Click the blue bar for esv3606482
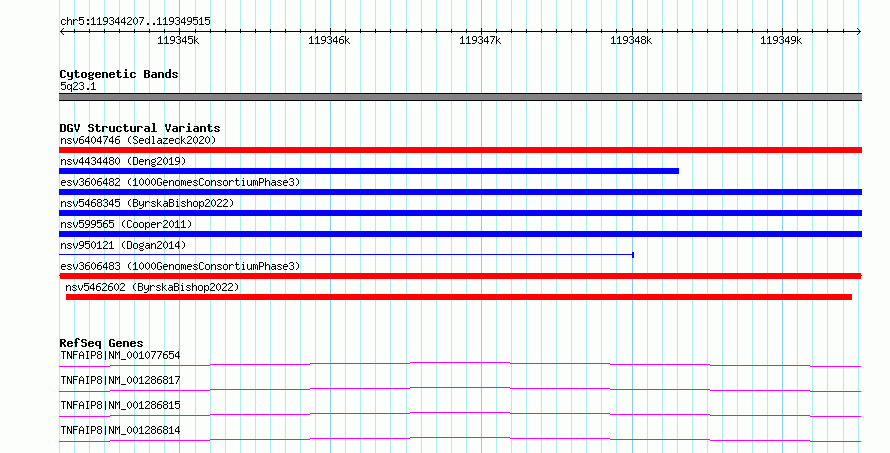The height and width of the screenshot is (453, 890). point(460,192)
